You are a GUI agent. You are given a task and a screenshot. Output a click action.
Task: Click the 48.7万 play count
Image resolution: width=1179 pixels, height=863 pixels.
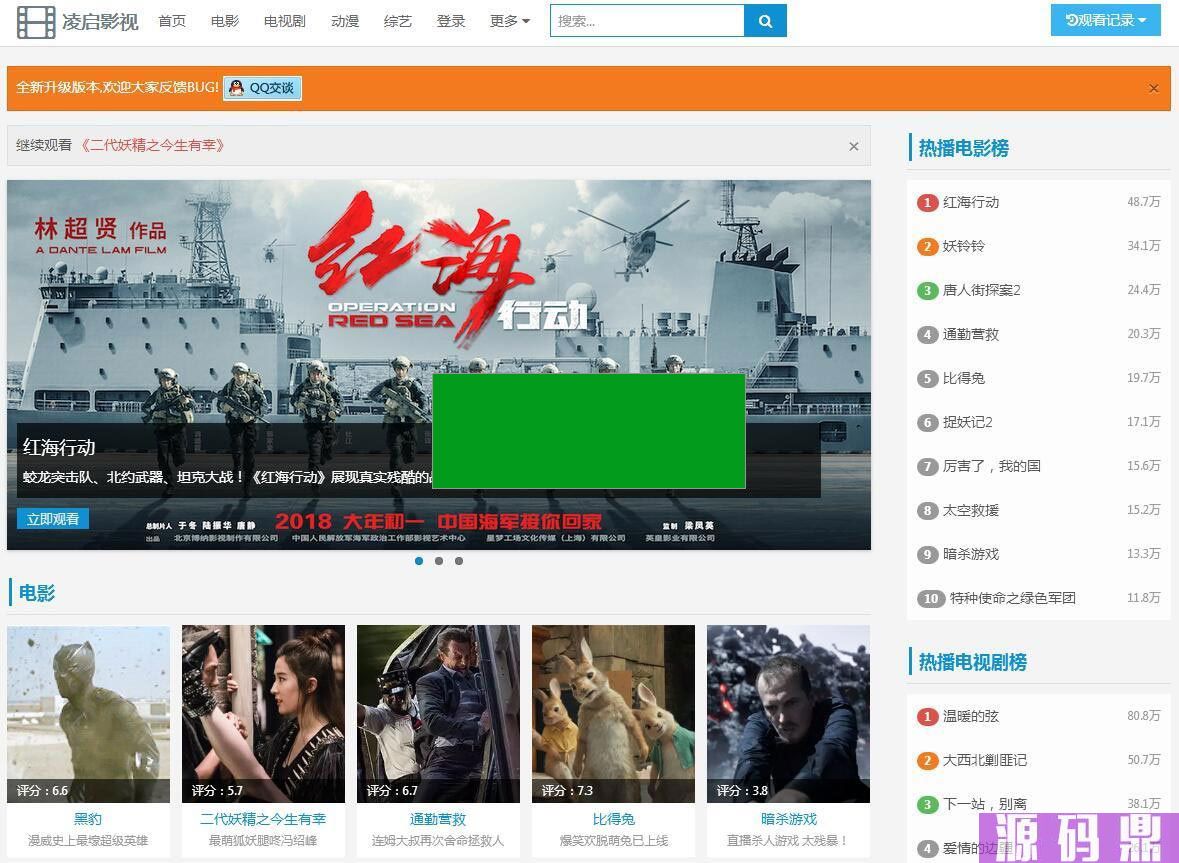point(1144,201)
